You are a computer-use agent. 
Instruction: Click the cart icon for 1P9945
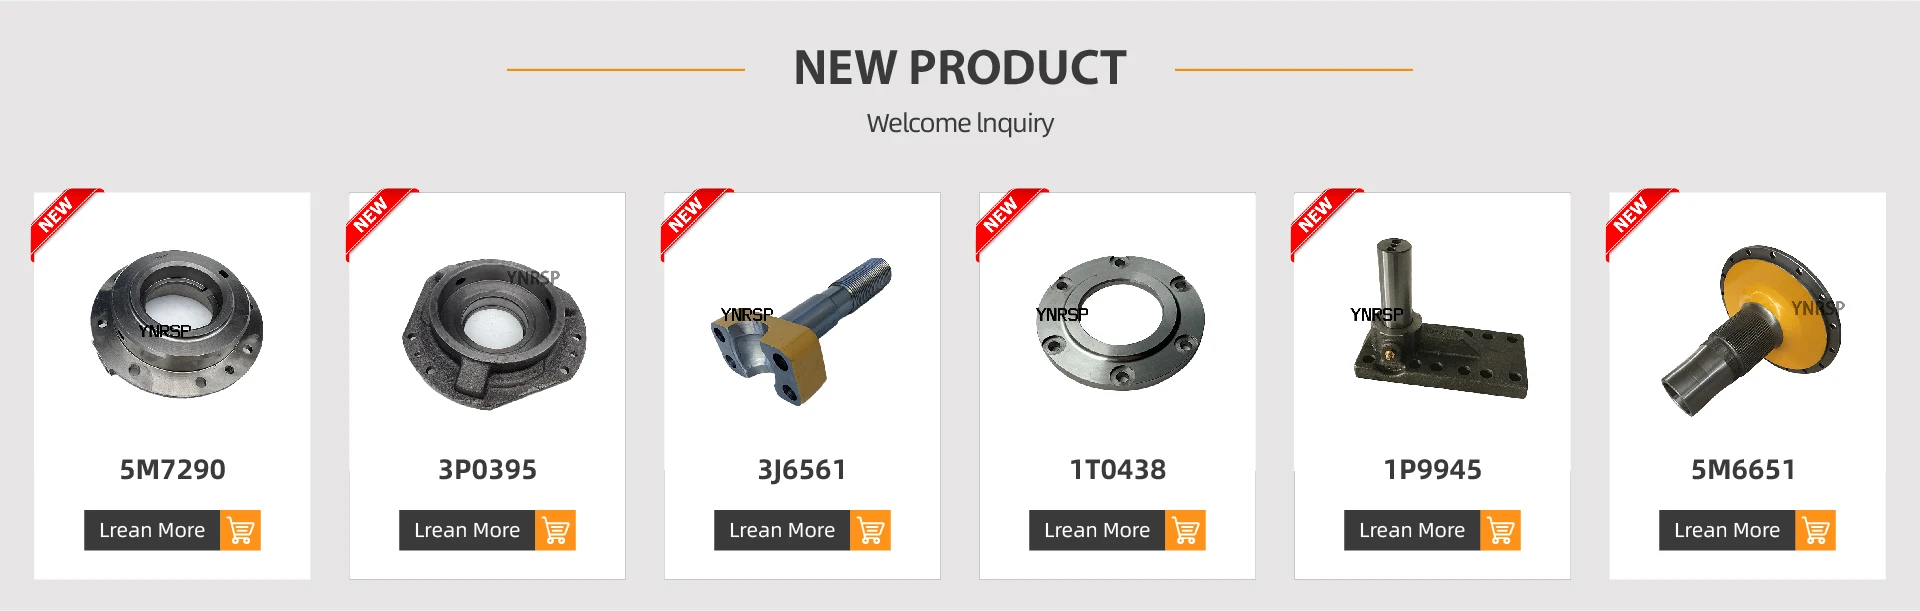pyautogui.click(x=1500, y=530)
